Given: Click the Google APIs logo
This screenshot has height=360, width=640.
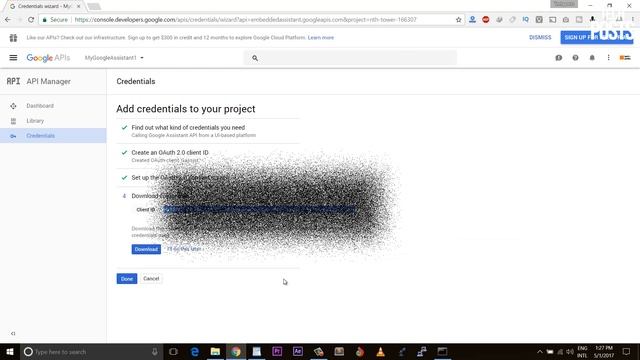Looking at the screenshot, I should 48,58.
